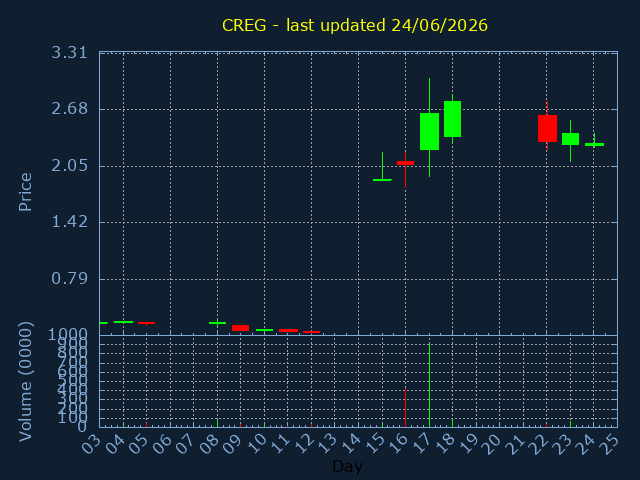Click day label 05 on x-axis

[x=138, y=444]
